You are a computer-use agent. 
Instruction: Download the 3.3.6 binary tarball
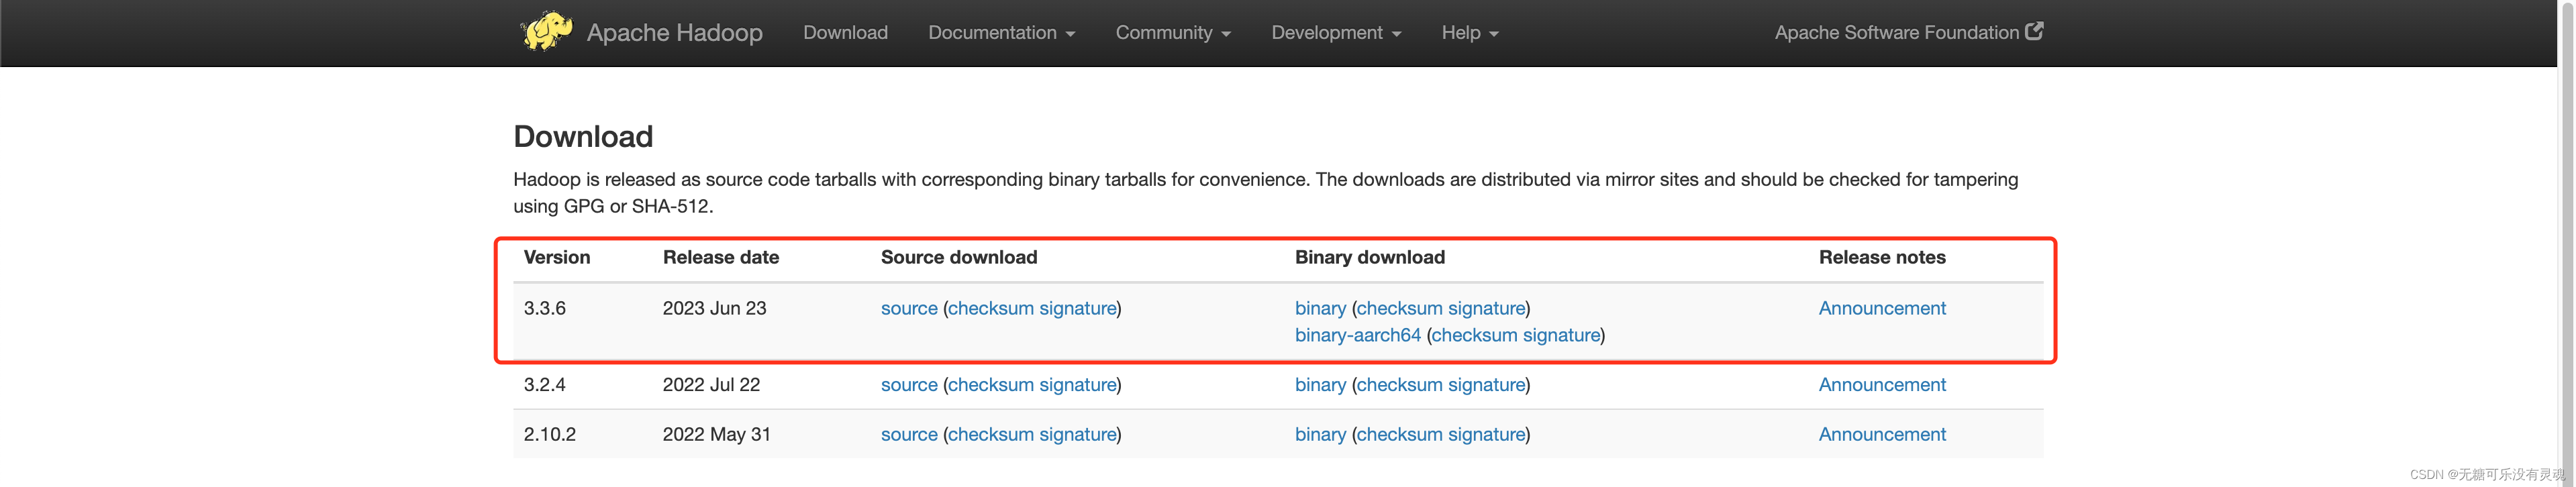(x=1320, y=308)
